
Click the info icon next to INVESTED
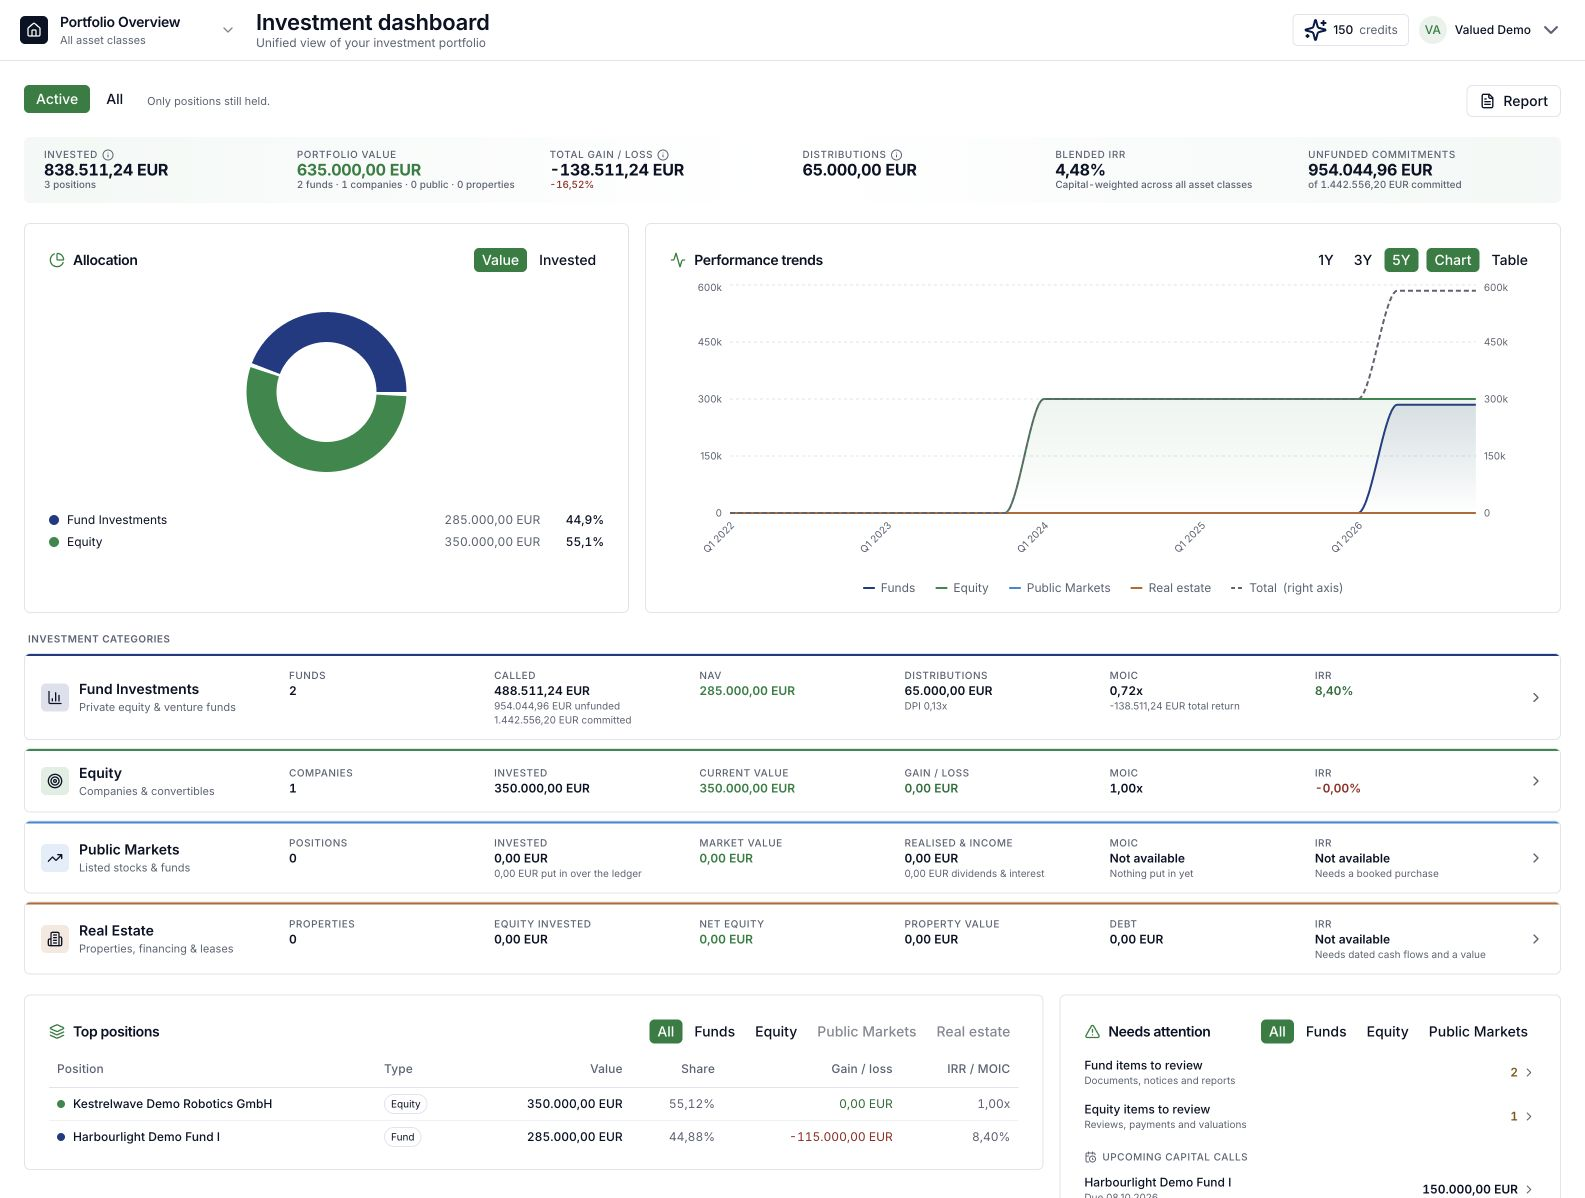point(108,155)
